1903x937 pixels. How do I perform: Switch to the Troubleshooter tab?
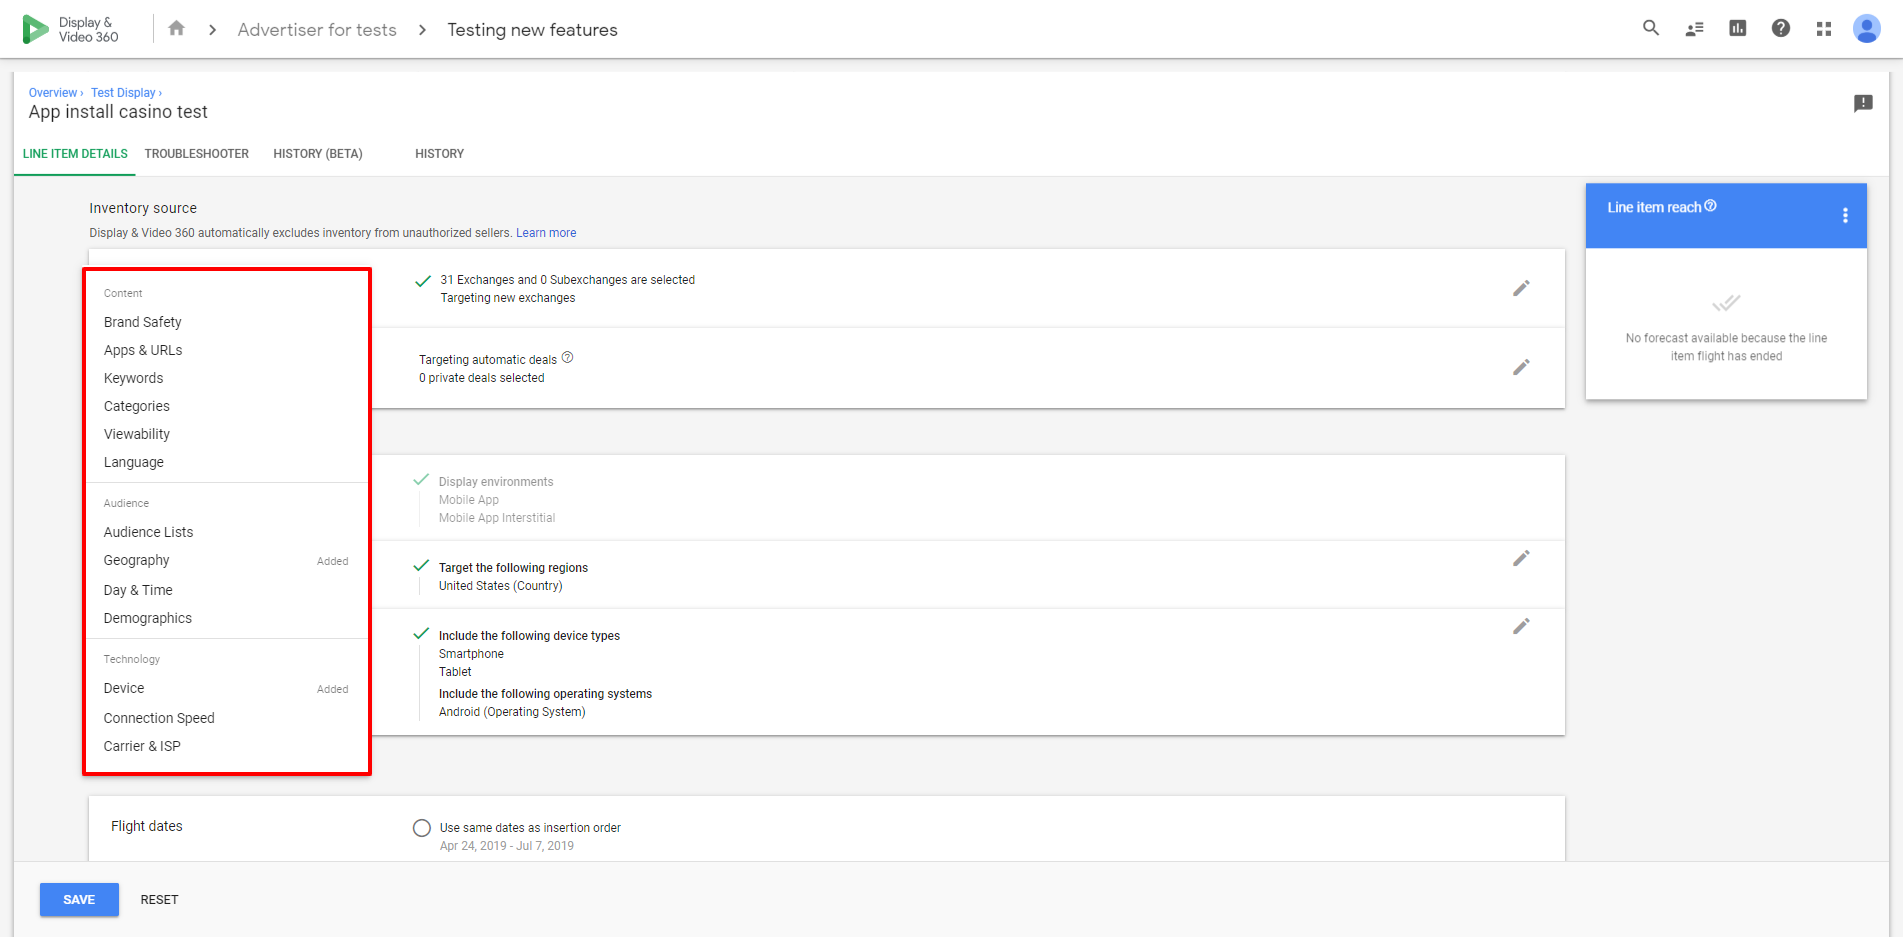(196, 154)
